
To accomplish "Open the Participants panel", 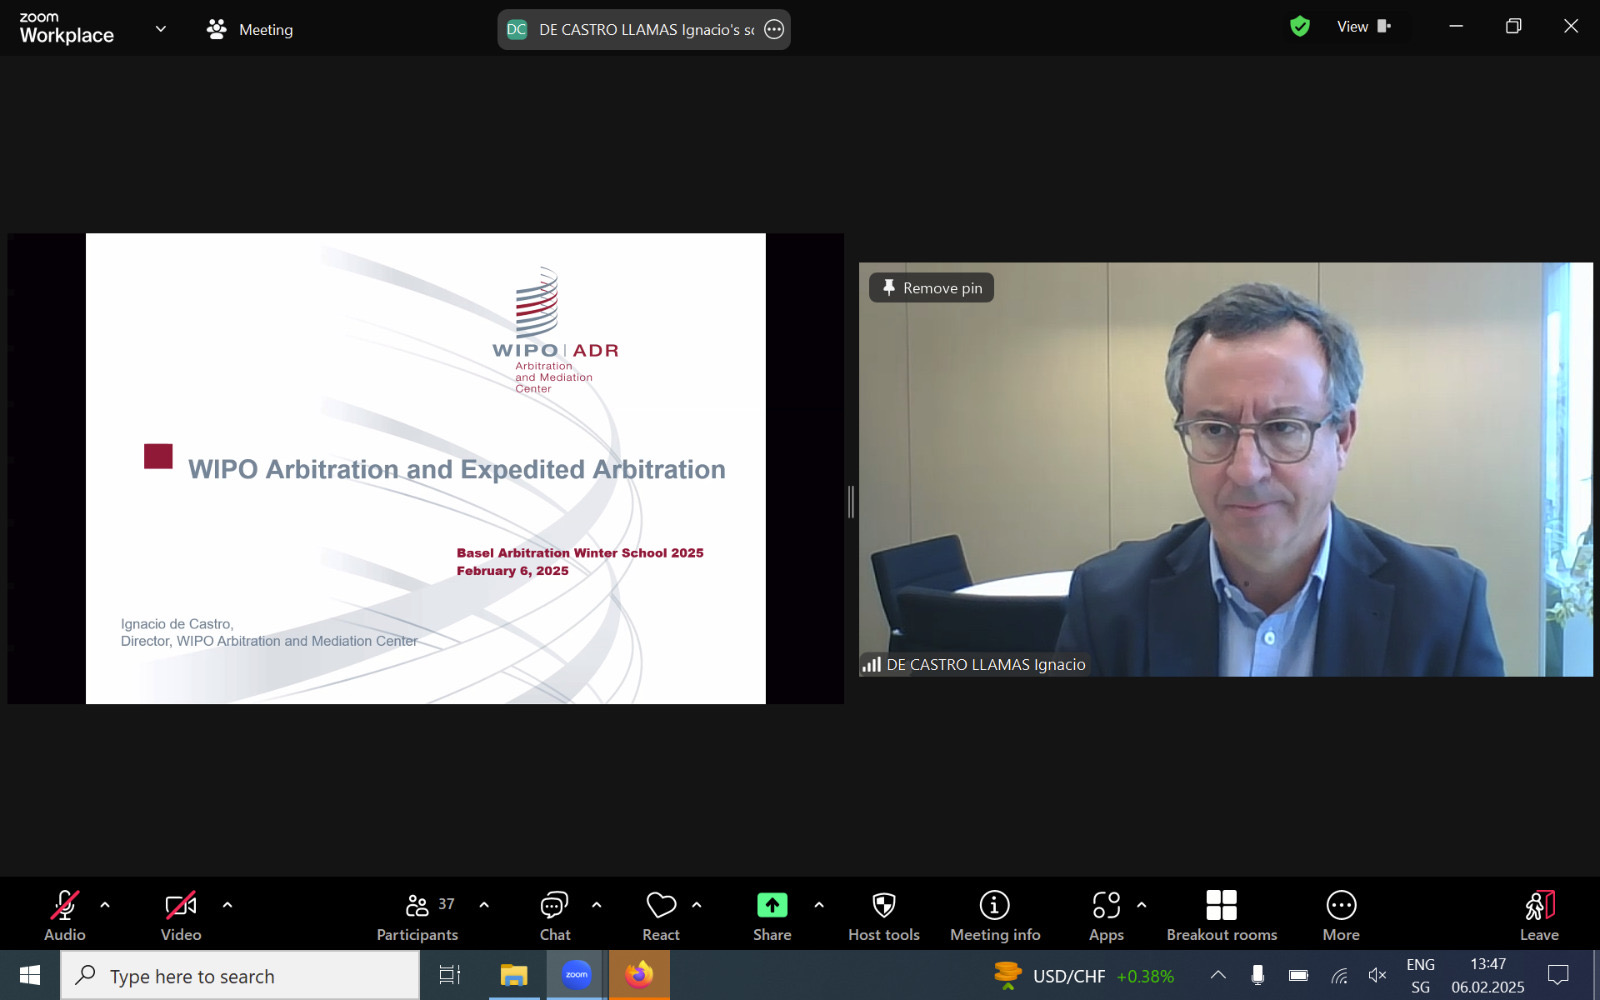I will tap(417, 915).
